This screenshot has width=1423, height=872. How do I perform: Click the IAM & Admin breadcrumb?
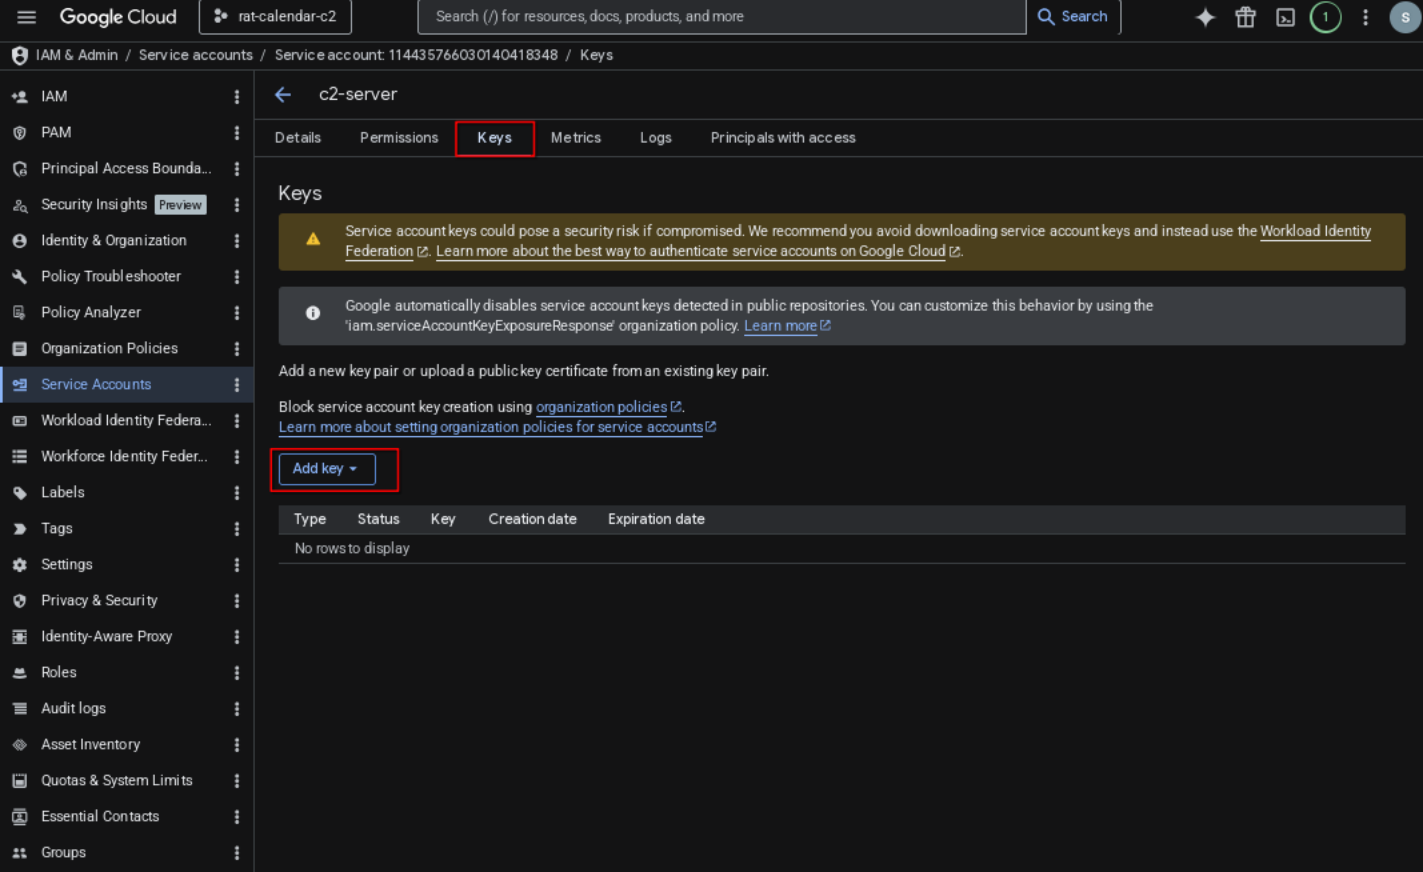click(x=77, y=55)
